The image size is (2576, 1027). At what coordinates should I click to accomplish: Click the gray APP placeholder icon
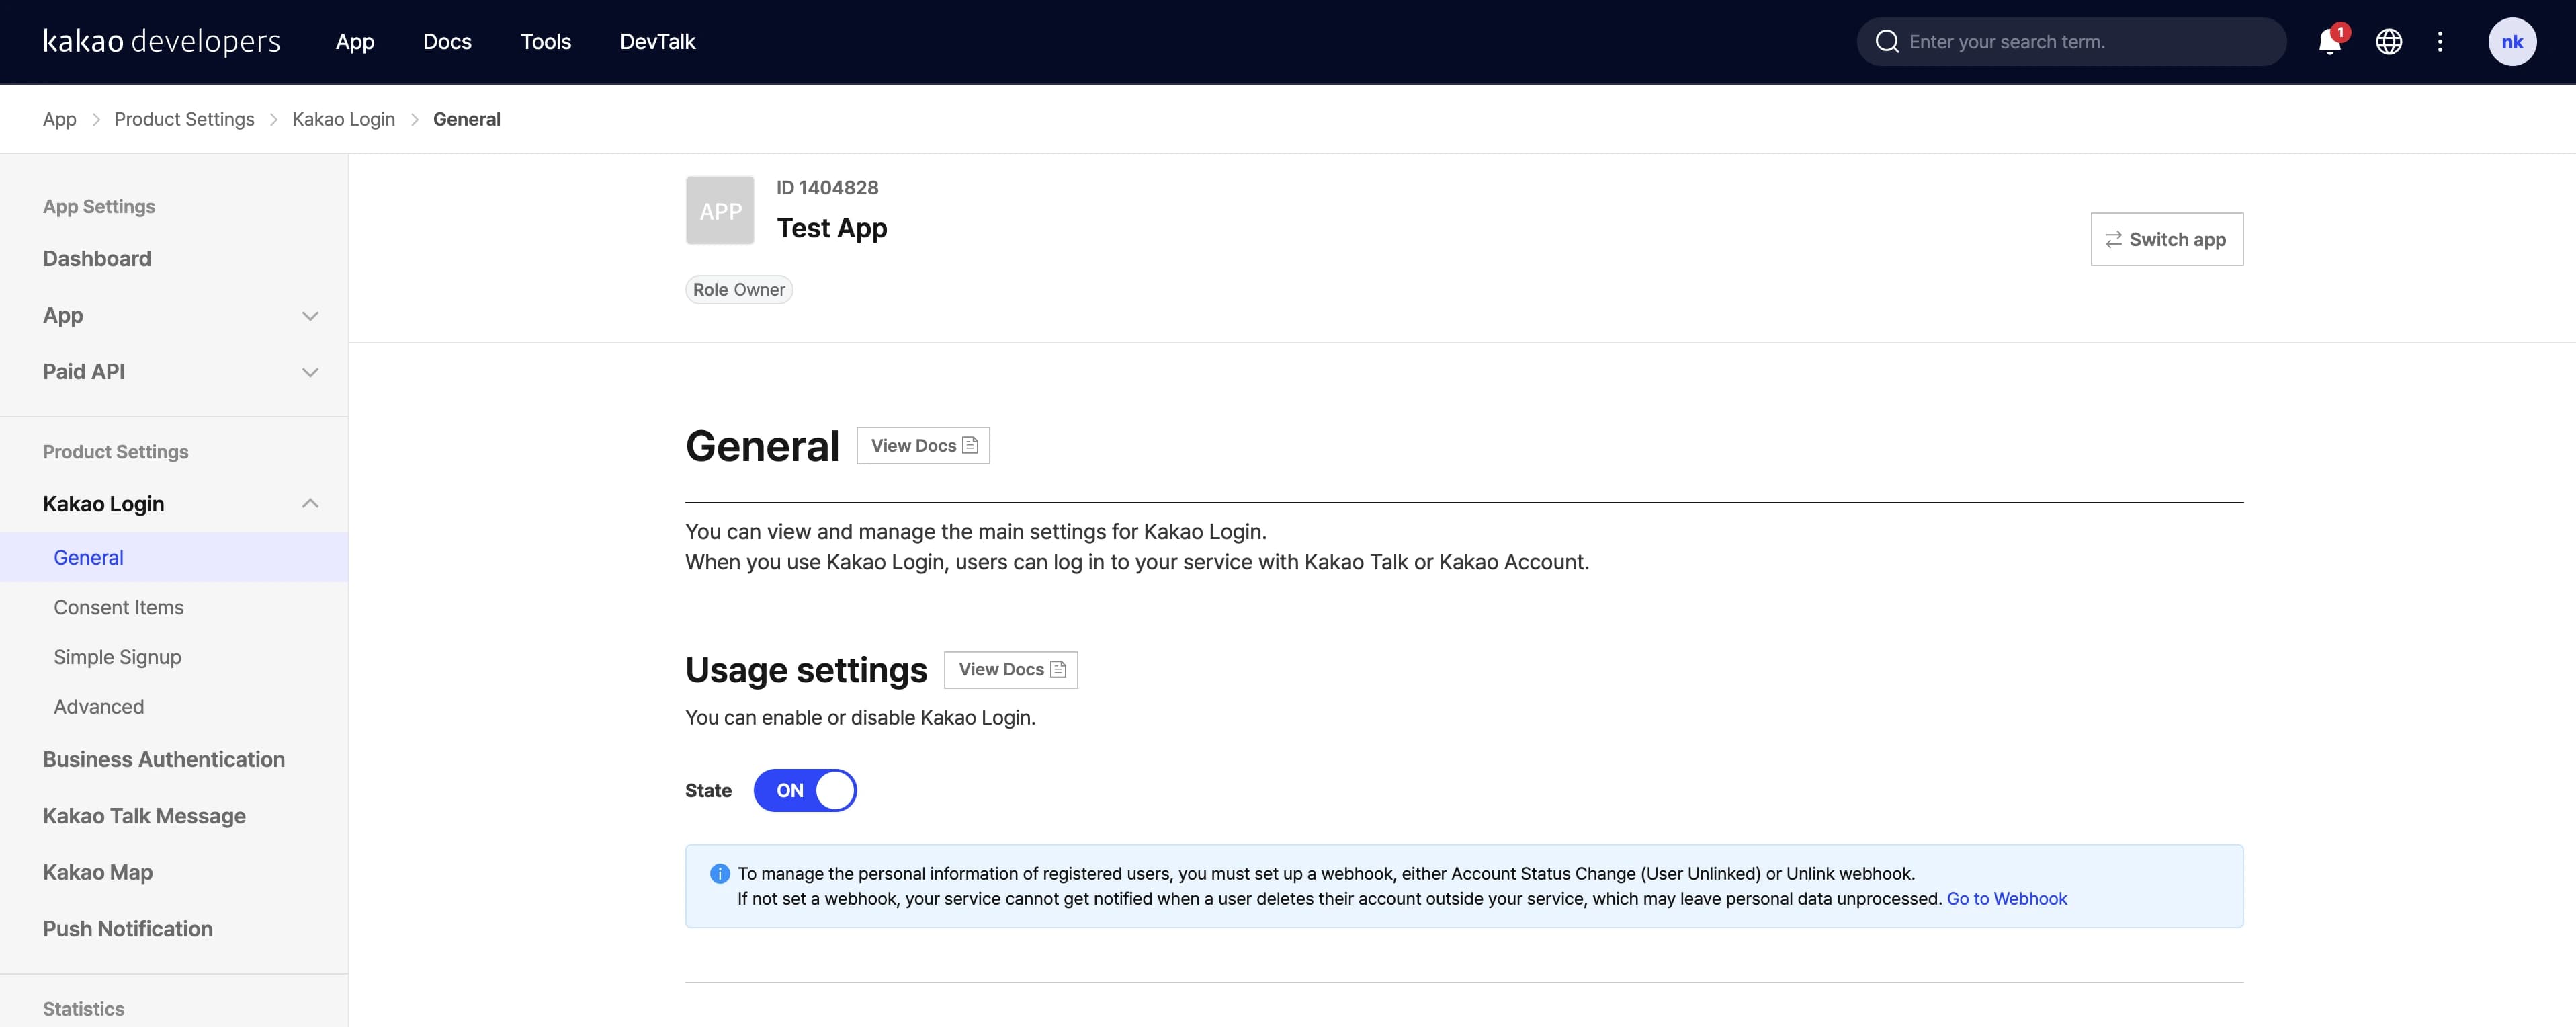pyautogui.click(x=719, y=210)
